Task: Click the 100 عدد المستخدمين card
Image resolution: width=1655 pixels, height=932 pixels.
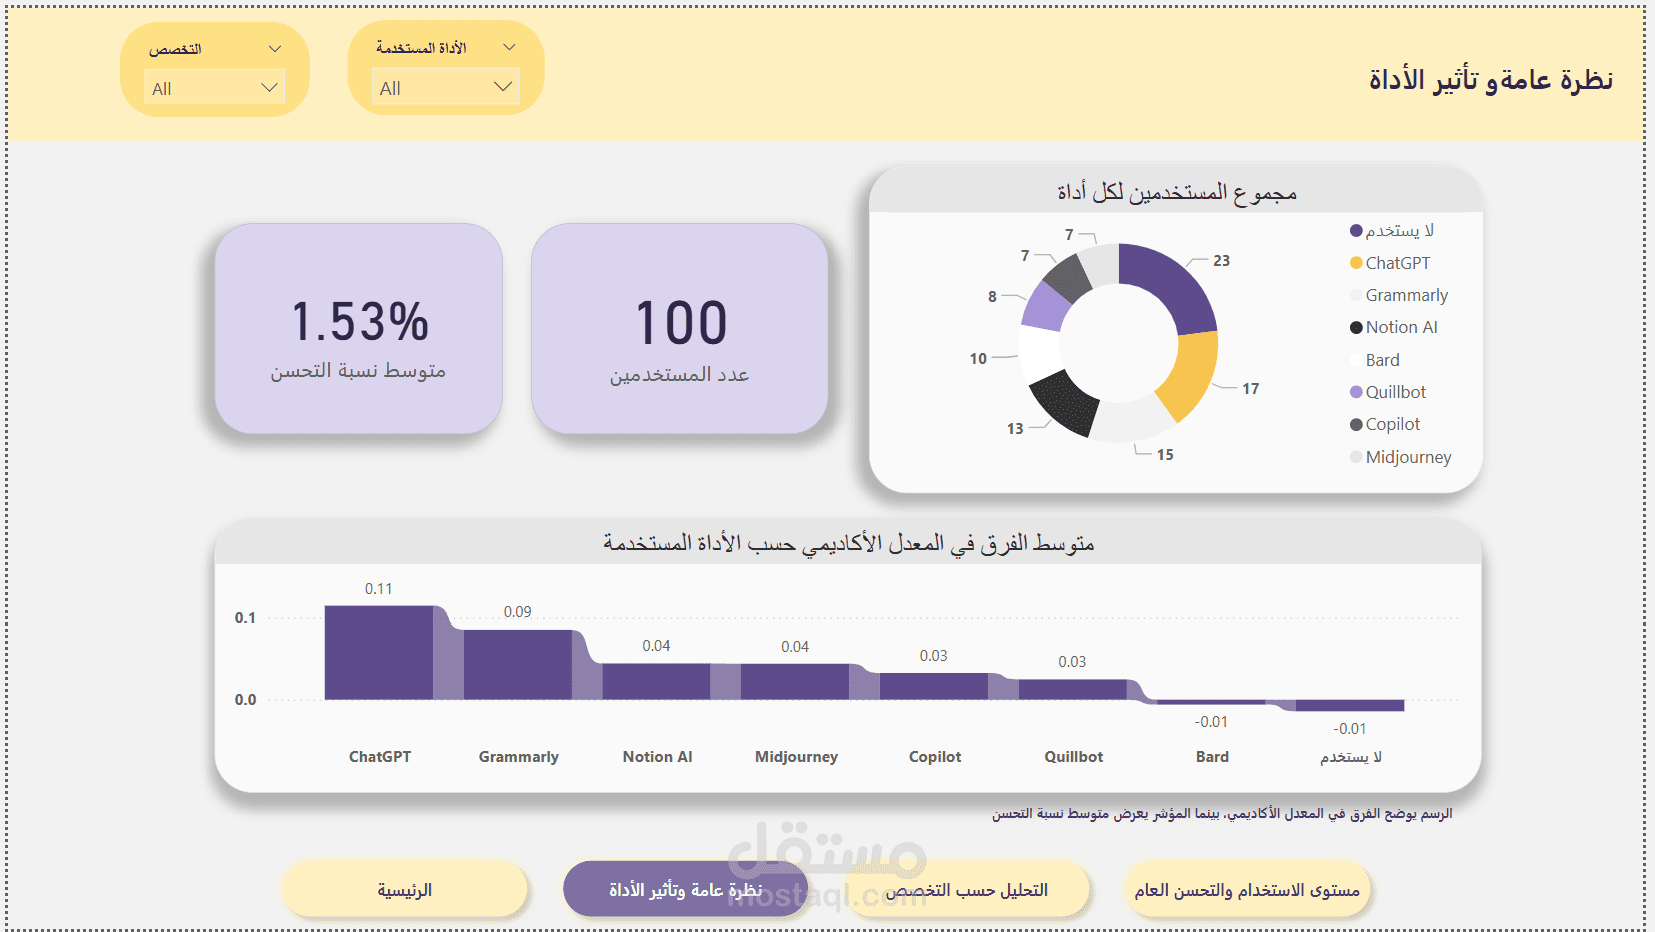Action: 680,329
